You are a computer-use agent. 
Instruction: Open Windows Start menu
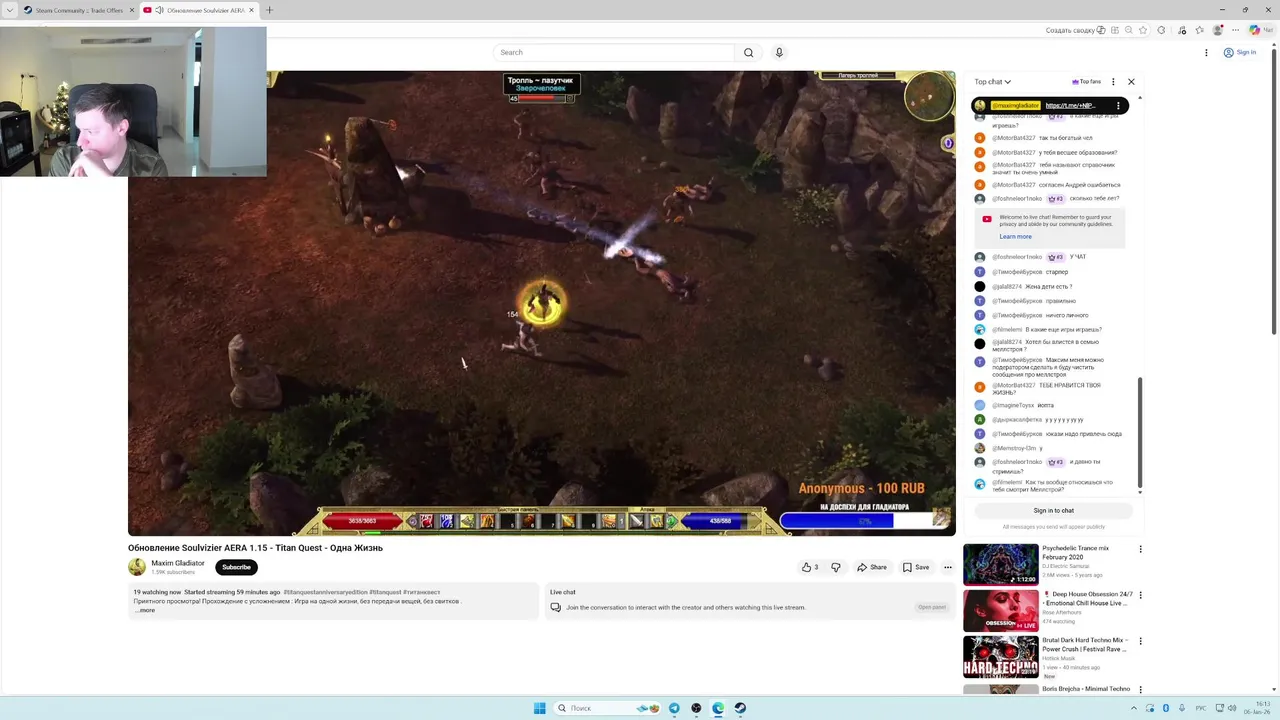539,708
